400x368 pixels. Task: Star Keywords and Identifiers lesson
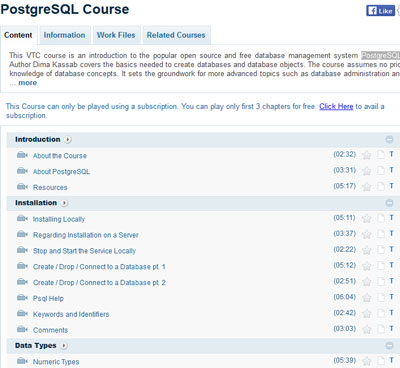pos(367,314)
